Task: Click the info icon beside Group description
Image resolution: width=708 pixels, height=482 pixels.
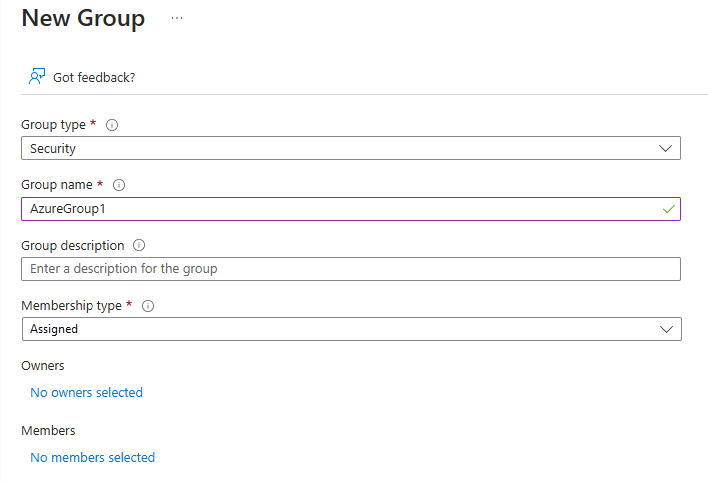Action: point(139,245)
